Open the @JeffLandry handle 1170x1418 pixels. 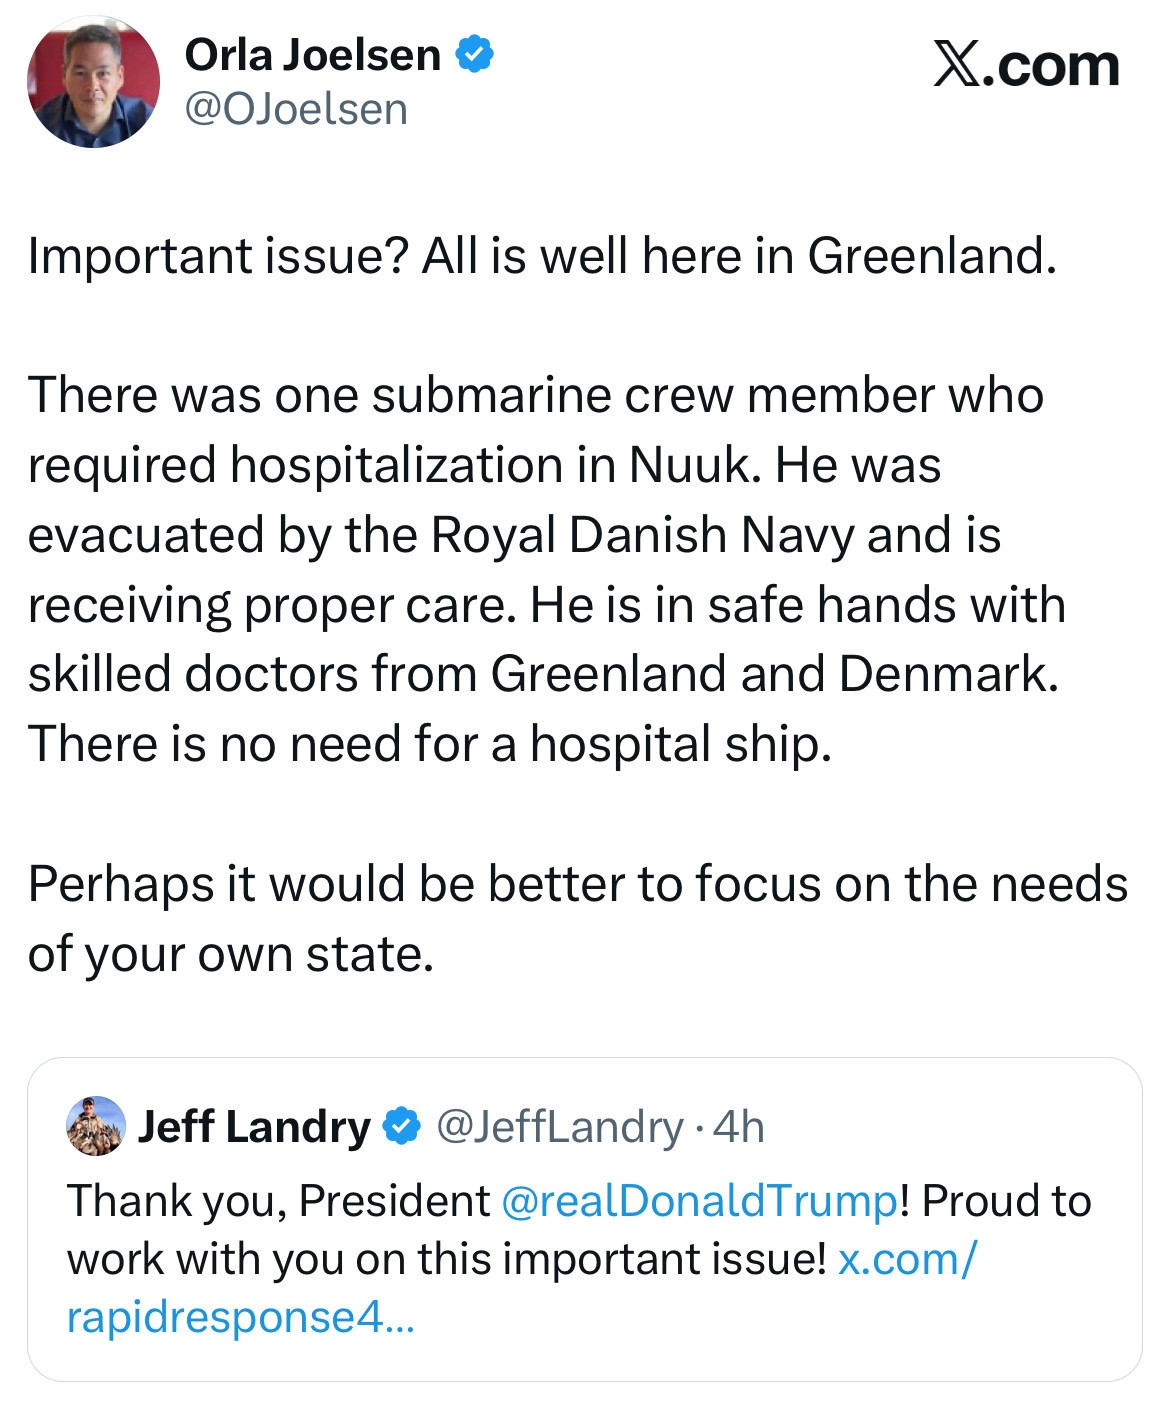560,1128
